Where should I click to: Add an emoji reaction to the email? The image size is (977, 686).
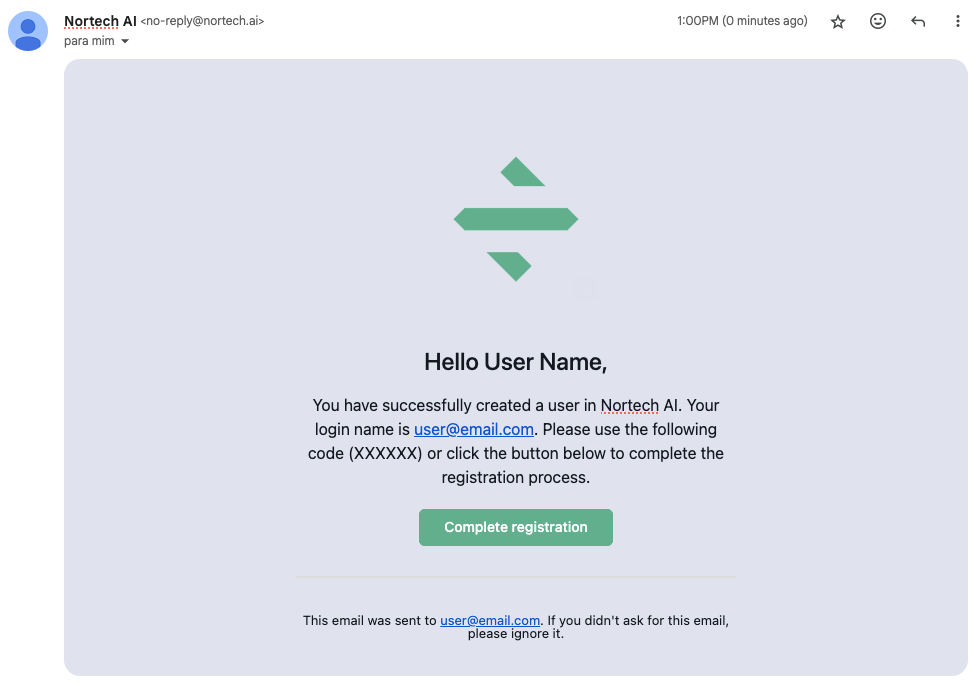click(x=877, y=21)
